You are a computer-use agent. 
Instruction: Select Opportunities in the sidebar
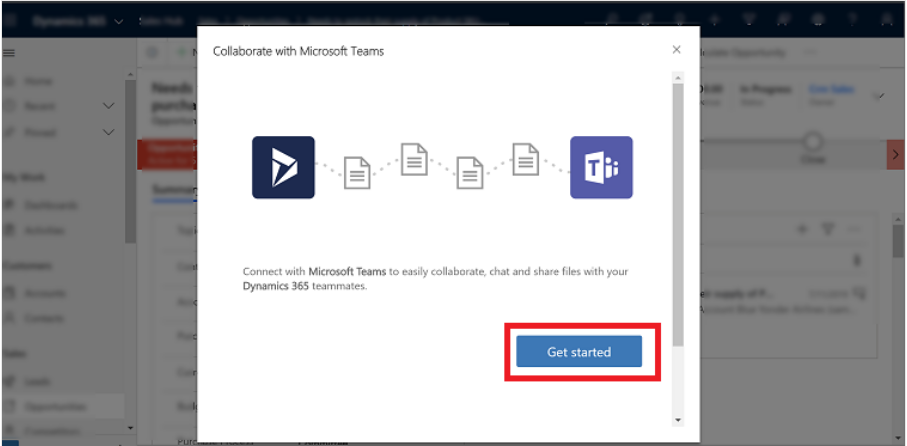pos(56,407)
